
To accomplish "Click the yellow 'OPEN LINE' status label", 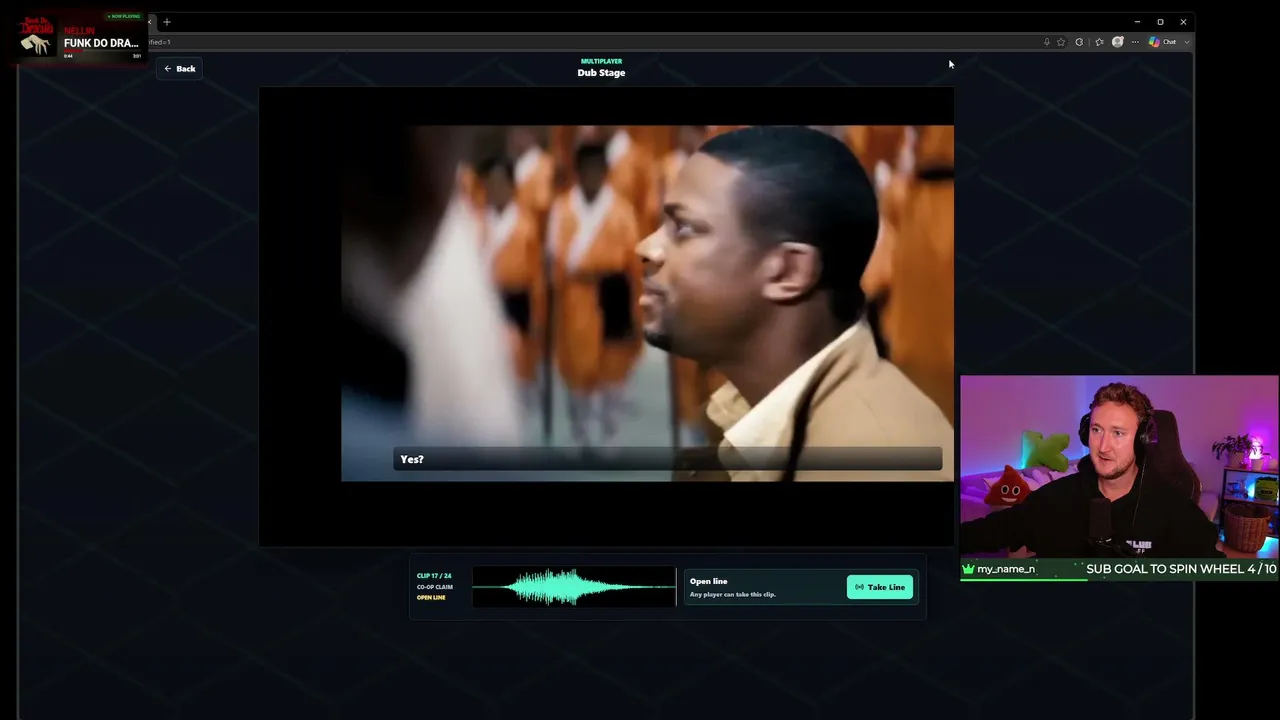I will click(x=431, y=598).
